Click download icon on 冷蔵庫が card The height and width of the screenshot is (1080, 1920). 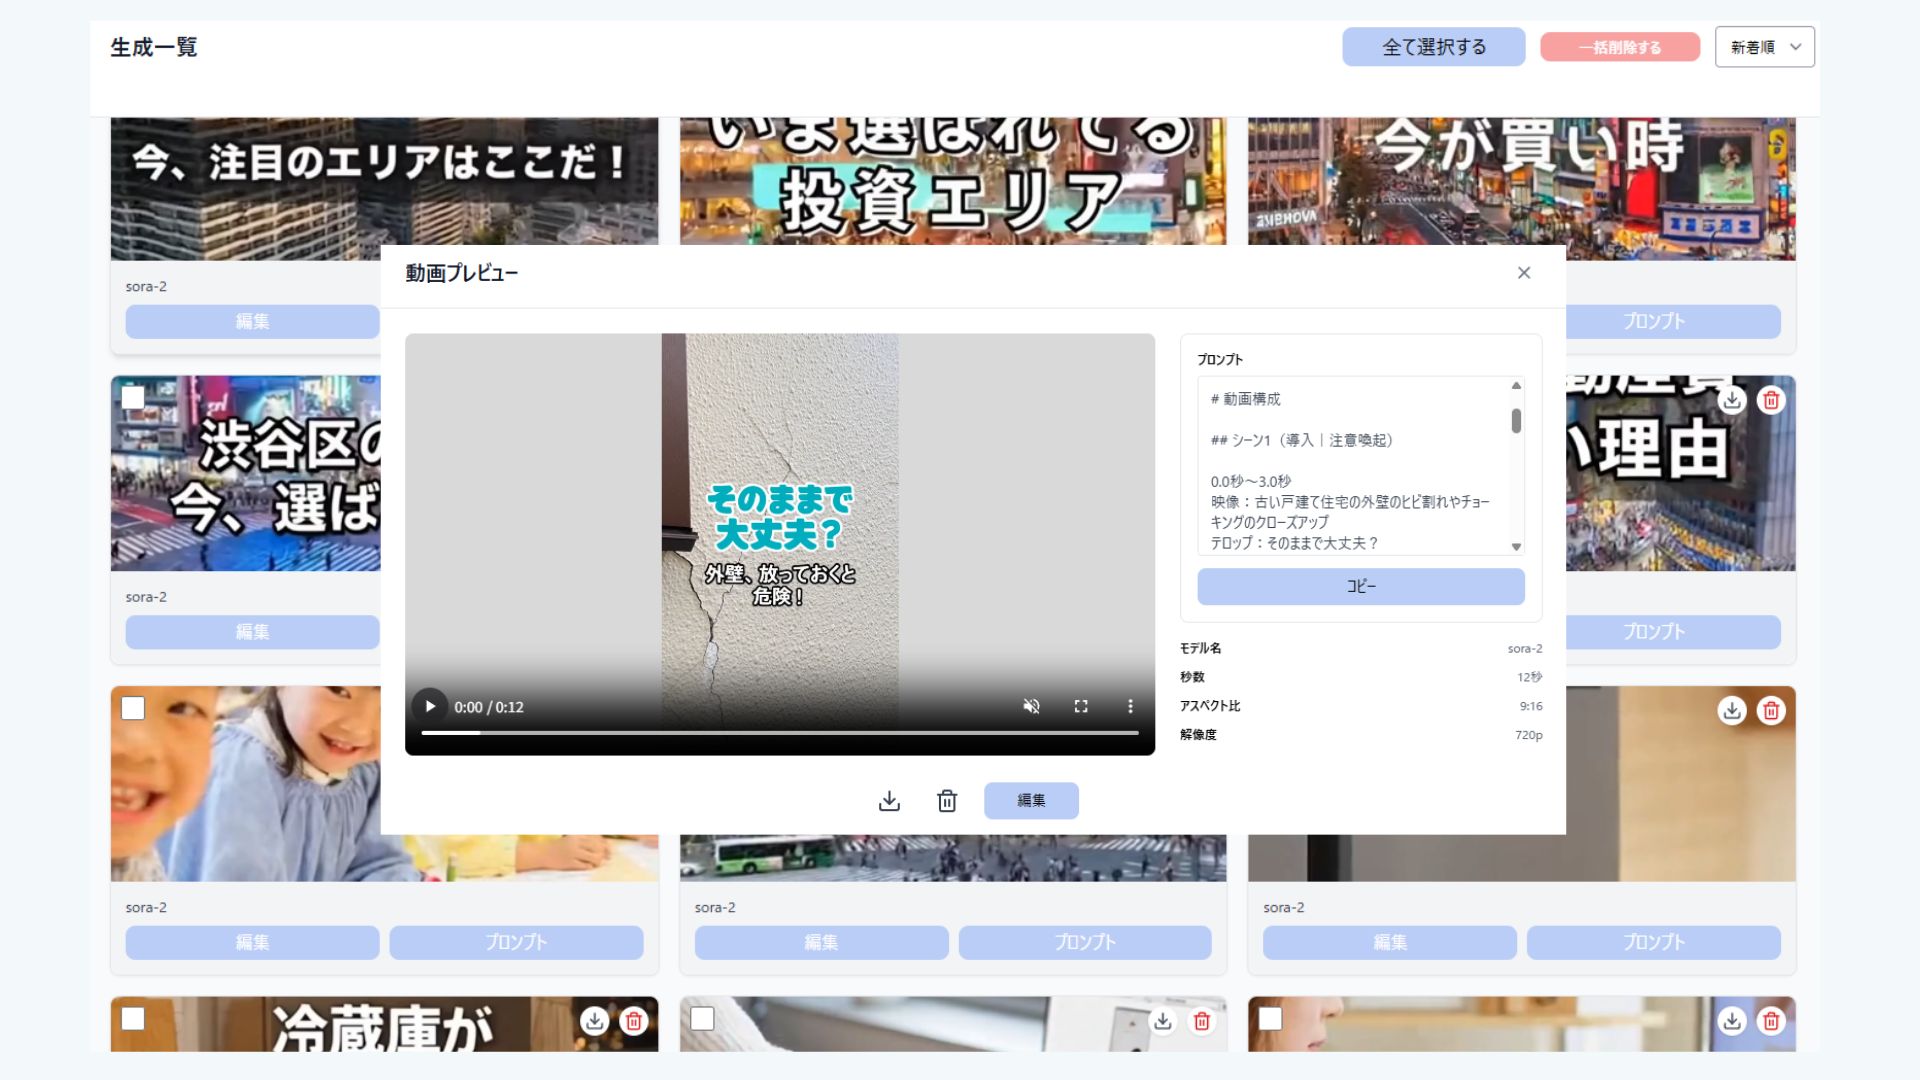[x=594, y=1021]
